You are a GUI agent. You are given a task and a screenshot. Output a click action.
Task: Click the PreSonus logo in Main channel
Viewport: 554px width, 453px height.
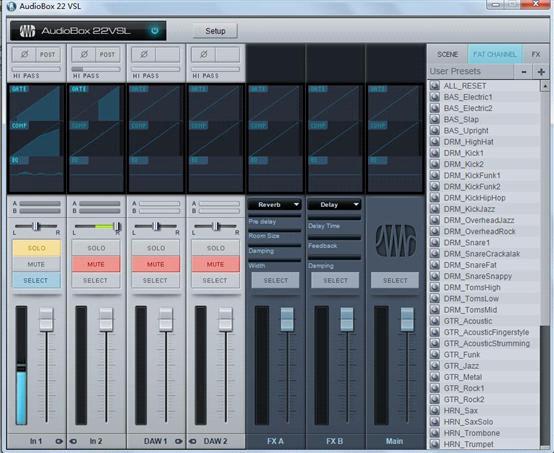[x=395, y=240]
